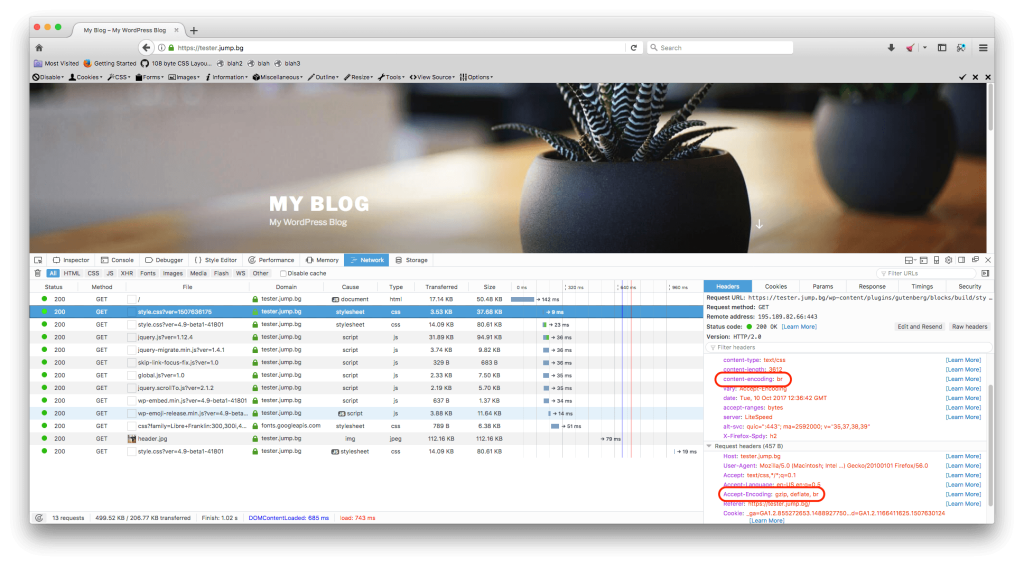Viewport: 1024px width, 566px height.
Task: Click the Filter URLs input field
Action: (x=929, y=273)
